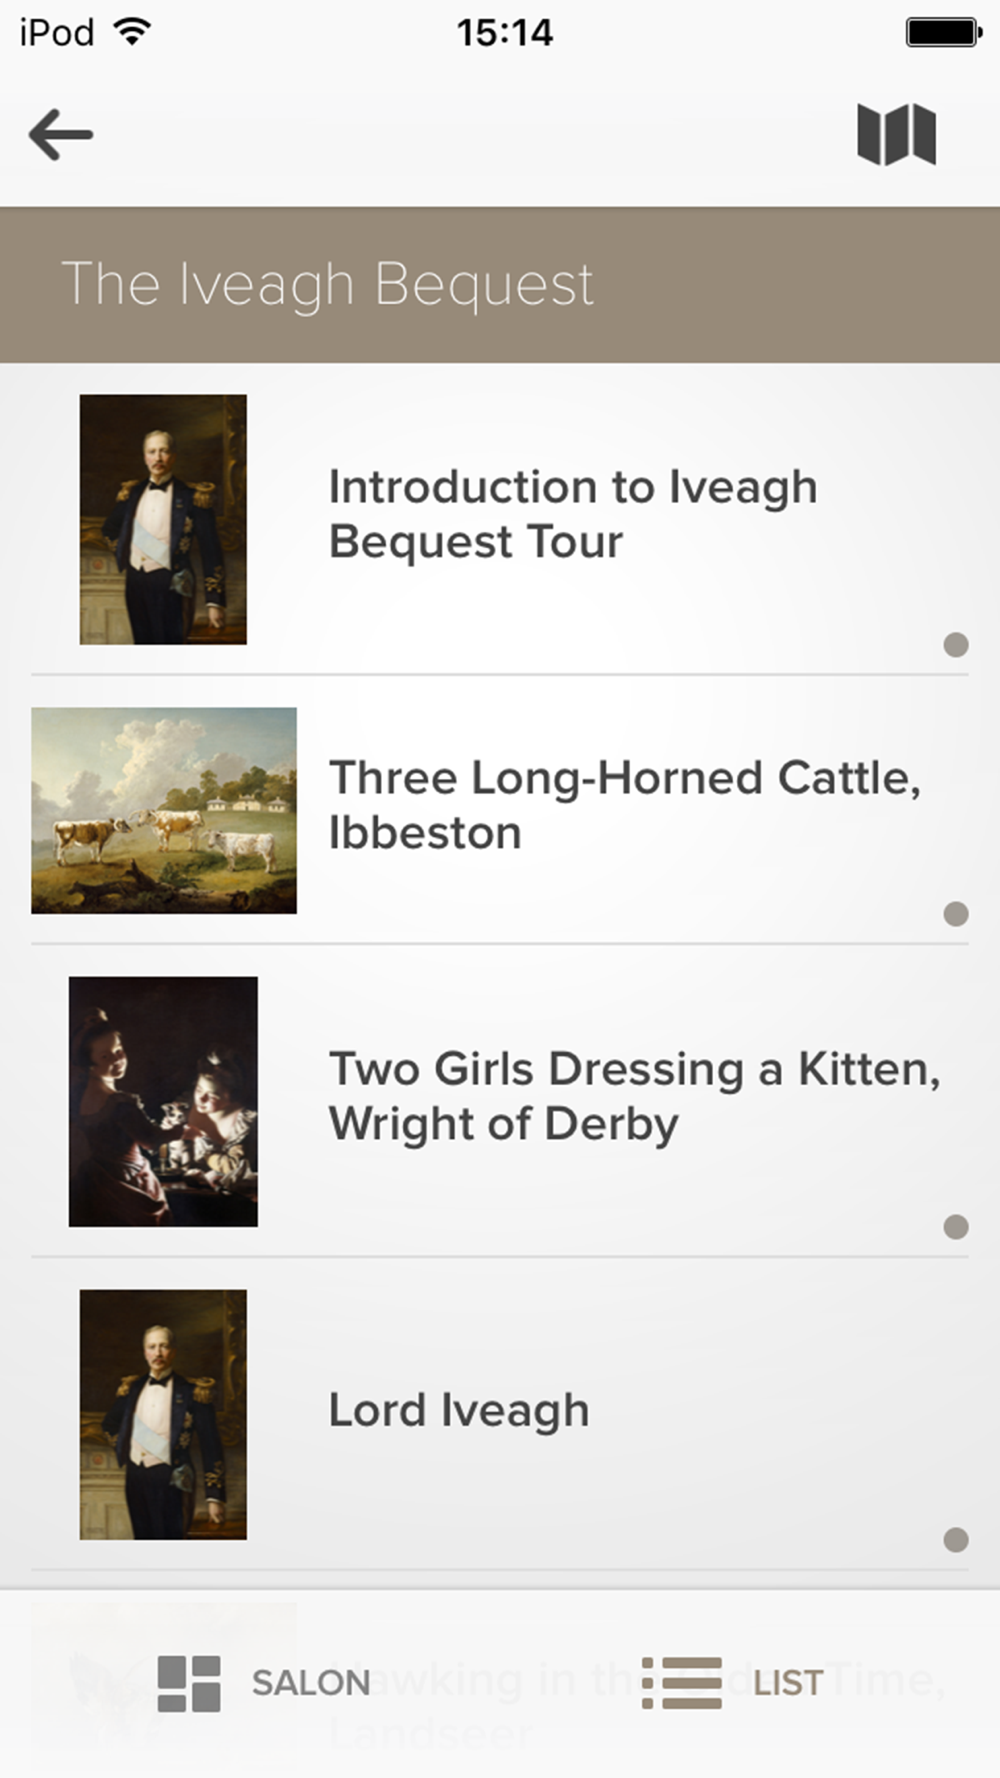Tap the Salon grid icon
Viewport: 1000px width, 1778px height.
coord(189,1683)
